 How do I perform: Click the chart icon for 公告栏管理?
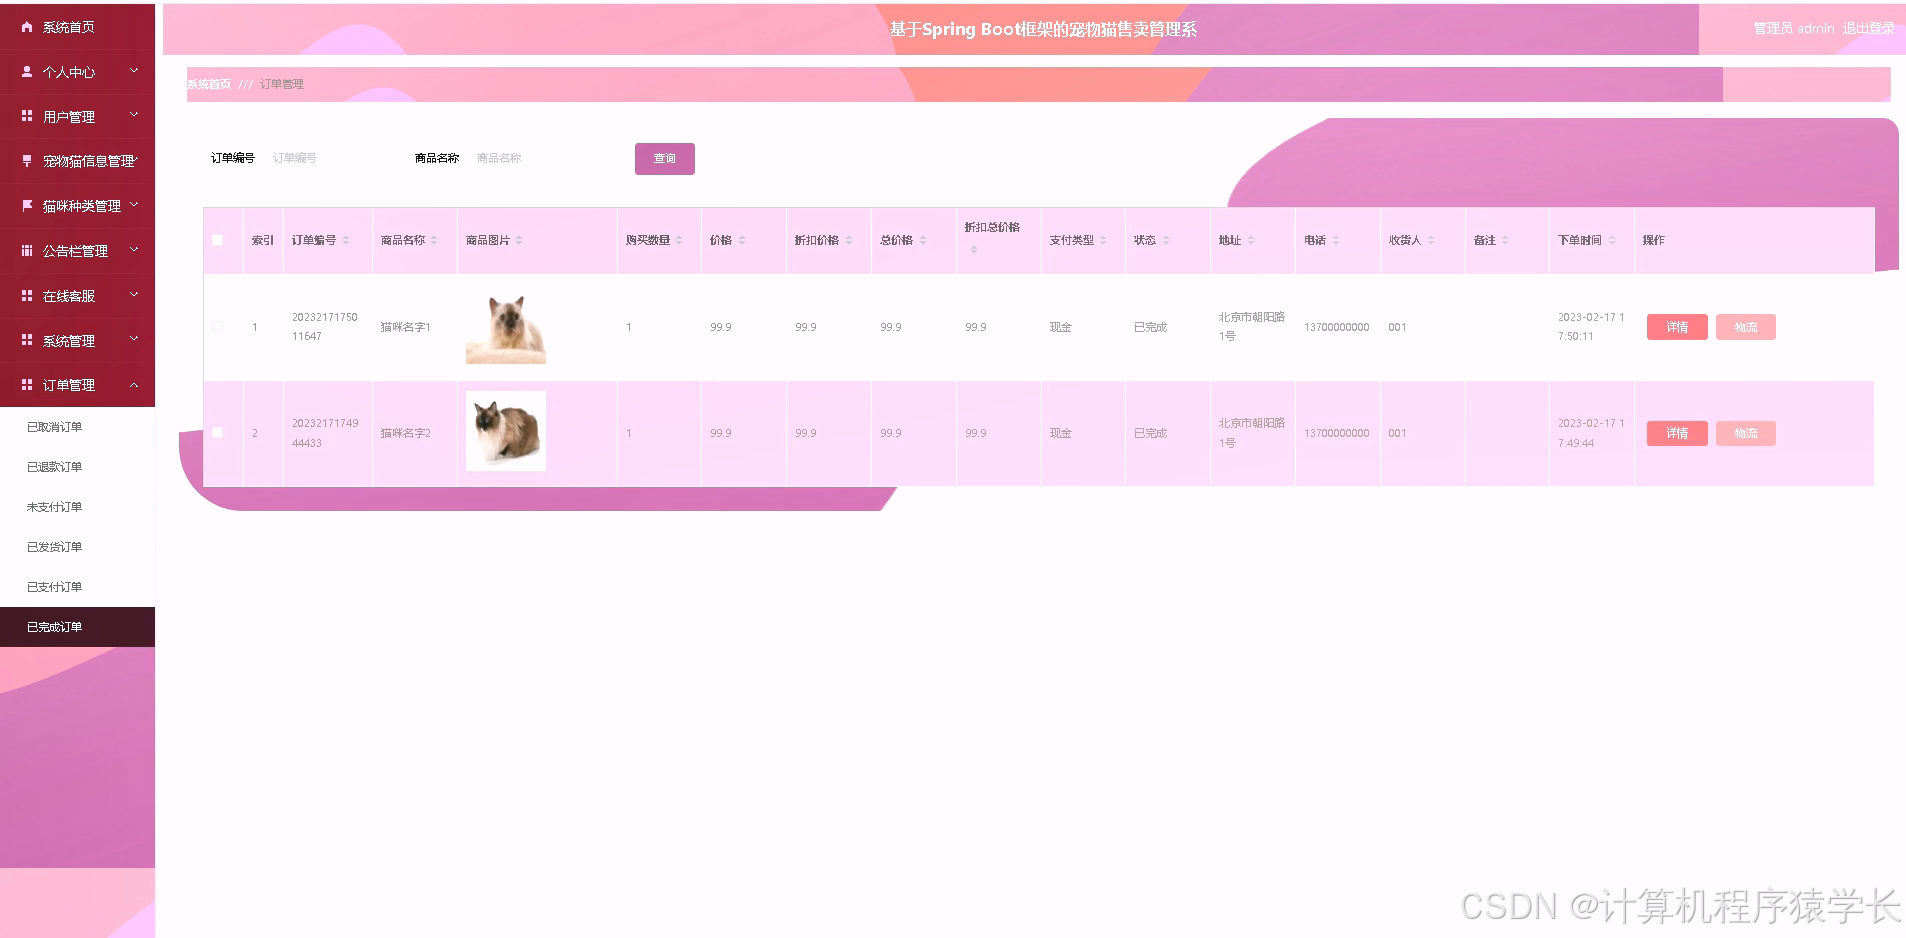27,250
